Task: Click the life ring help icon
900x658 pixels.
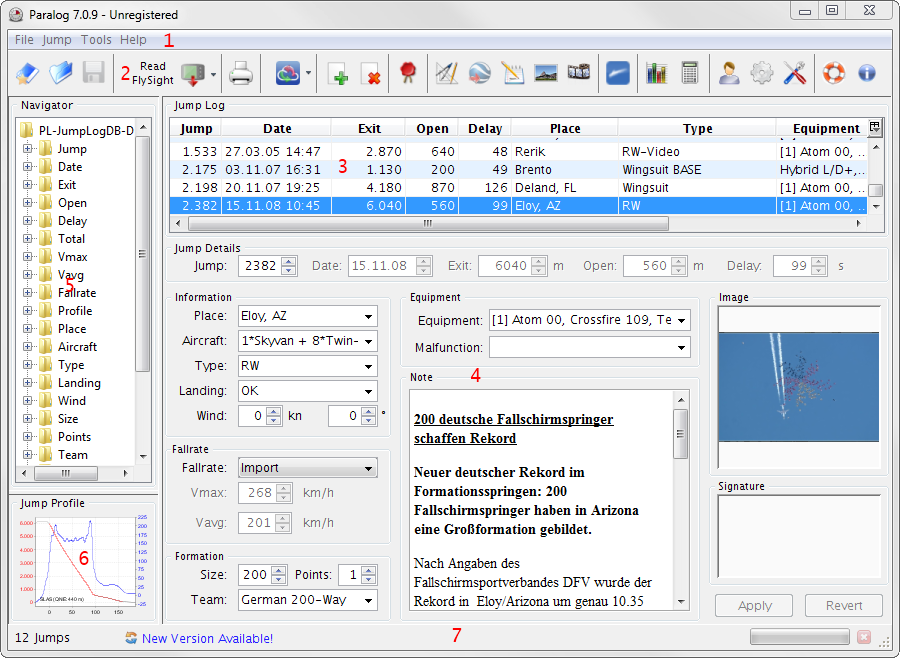Action: (x=834, y=73)
